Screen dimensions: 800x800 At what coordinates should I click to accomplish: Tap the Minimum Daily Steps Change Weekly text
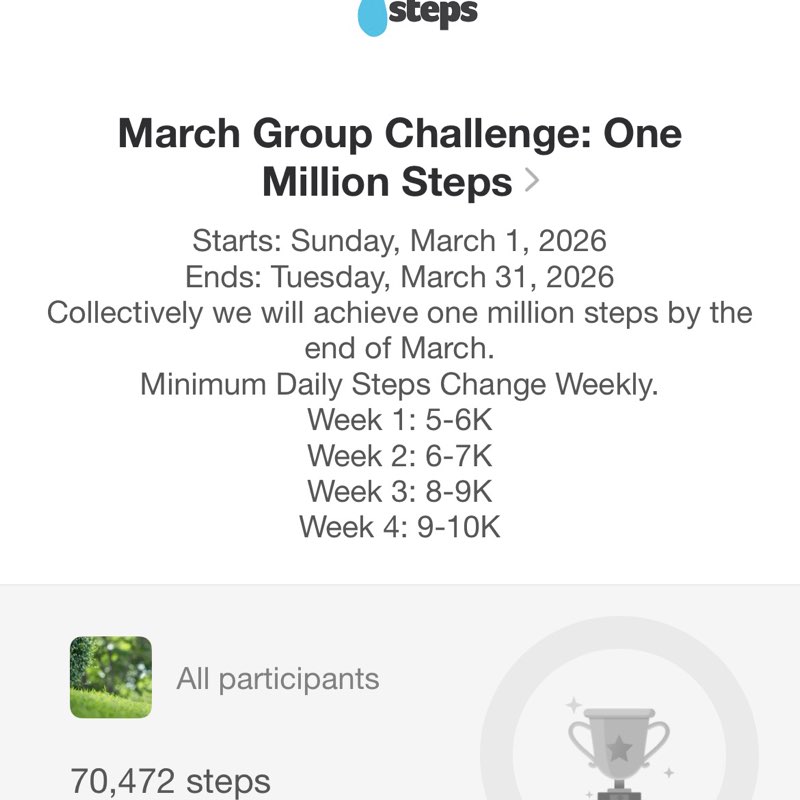click(400, 384)
